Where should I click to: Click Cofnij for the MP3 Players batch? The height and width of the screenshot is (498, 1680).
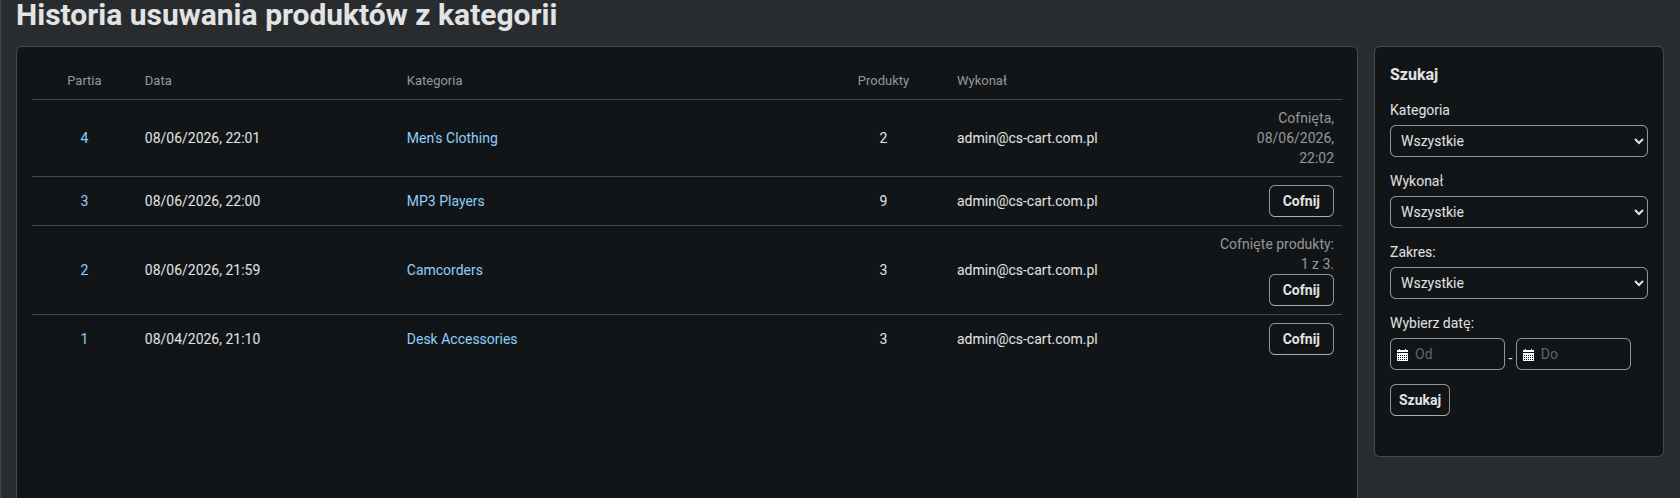[x=1301, y=201]
